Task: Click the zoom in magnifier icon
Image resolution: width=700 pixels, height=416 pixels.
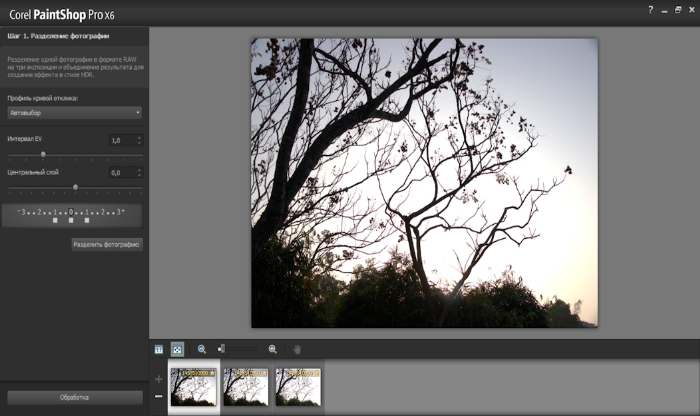Action: click(x=272, y=349)
